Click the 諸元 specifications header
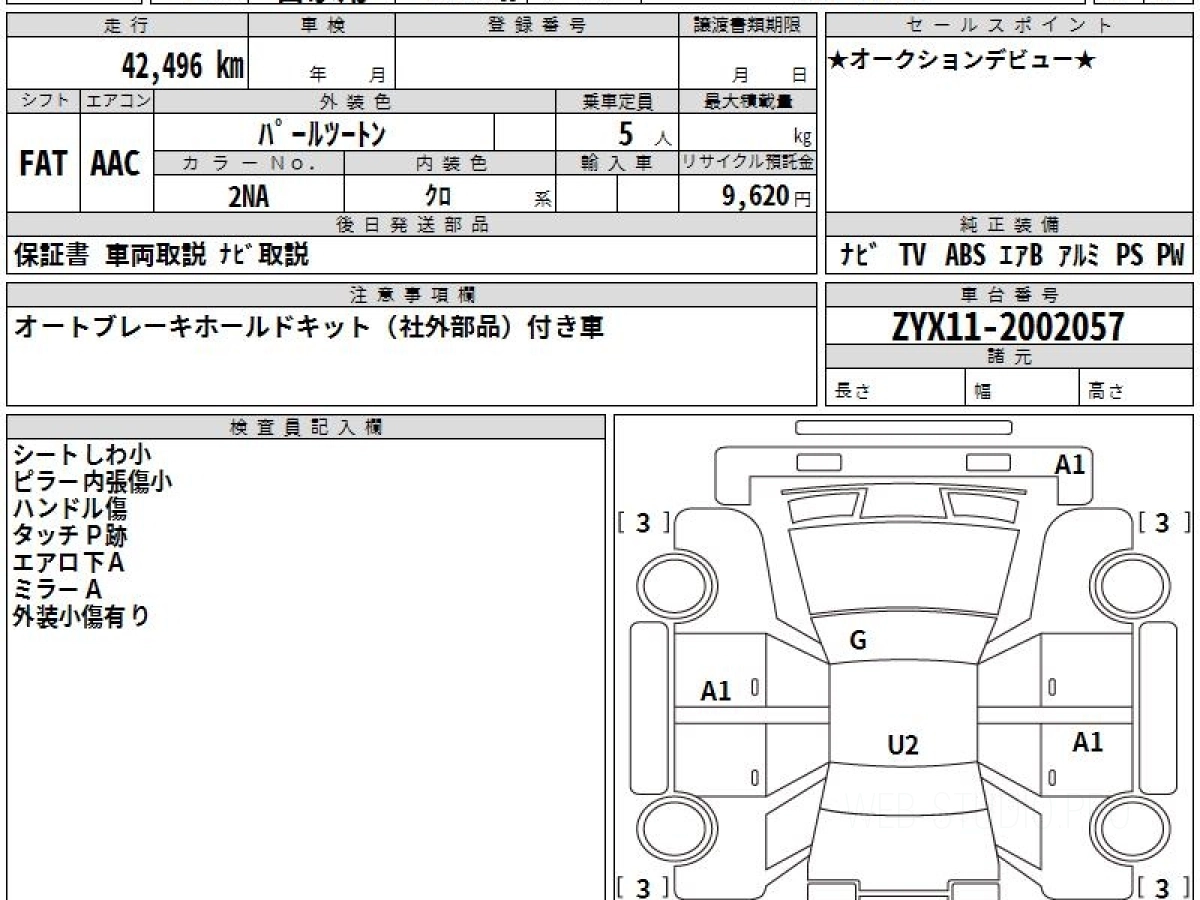1200x900 pixels. [1008, 356]
